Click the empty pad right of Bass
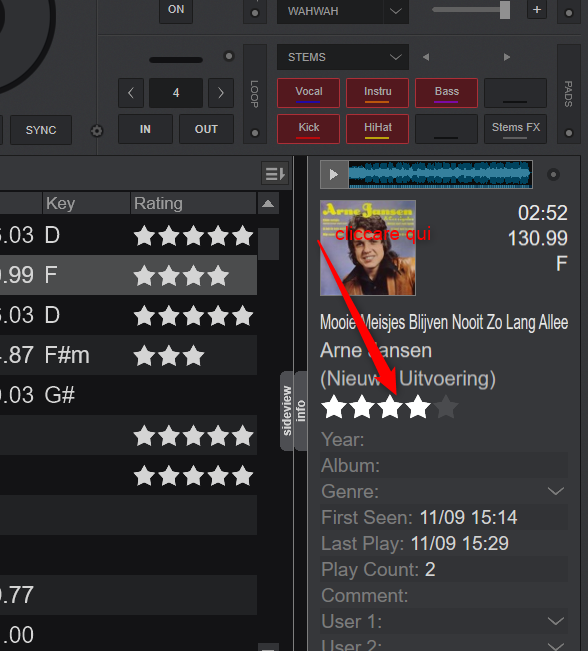 [515, 93]
